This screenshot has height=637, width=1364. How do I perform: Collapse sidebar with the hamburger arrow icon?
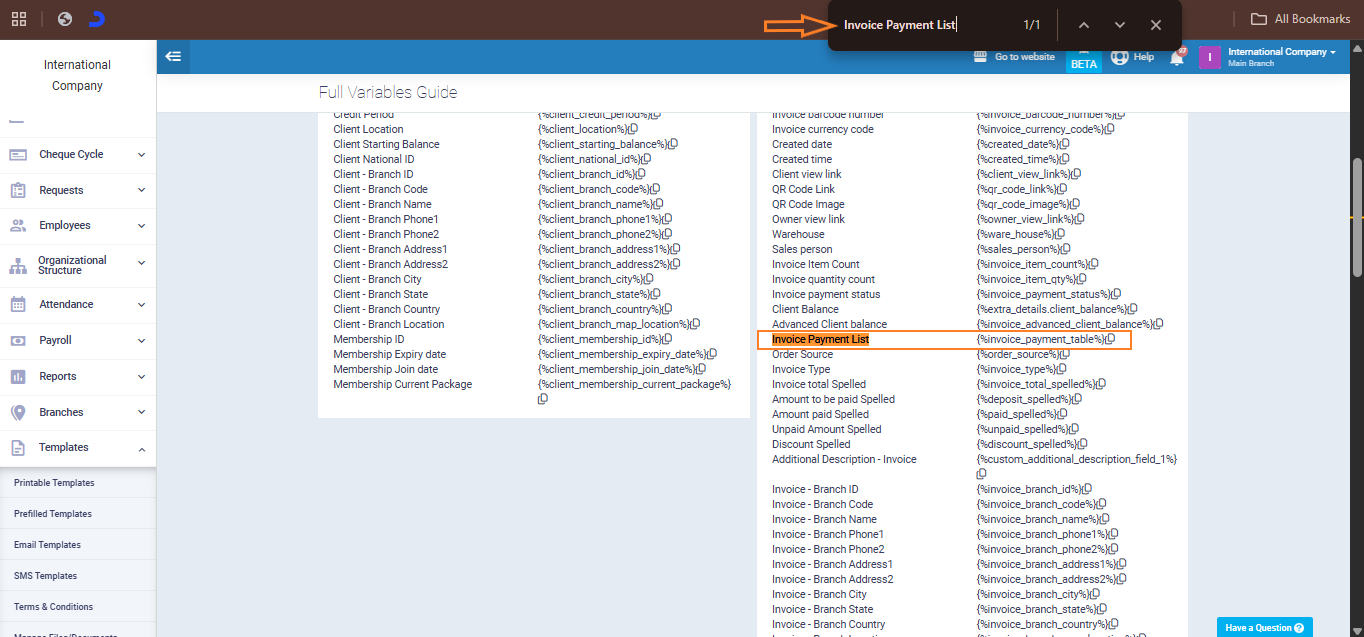tap(173, 57)
